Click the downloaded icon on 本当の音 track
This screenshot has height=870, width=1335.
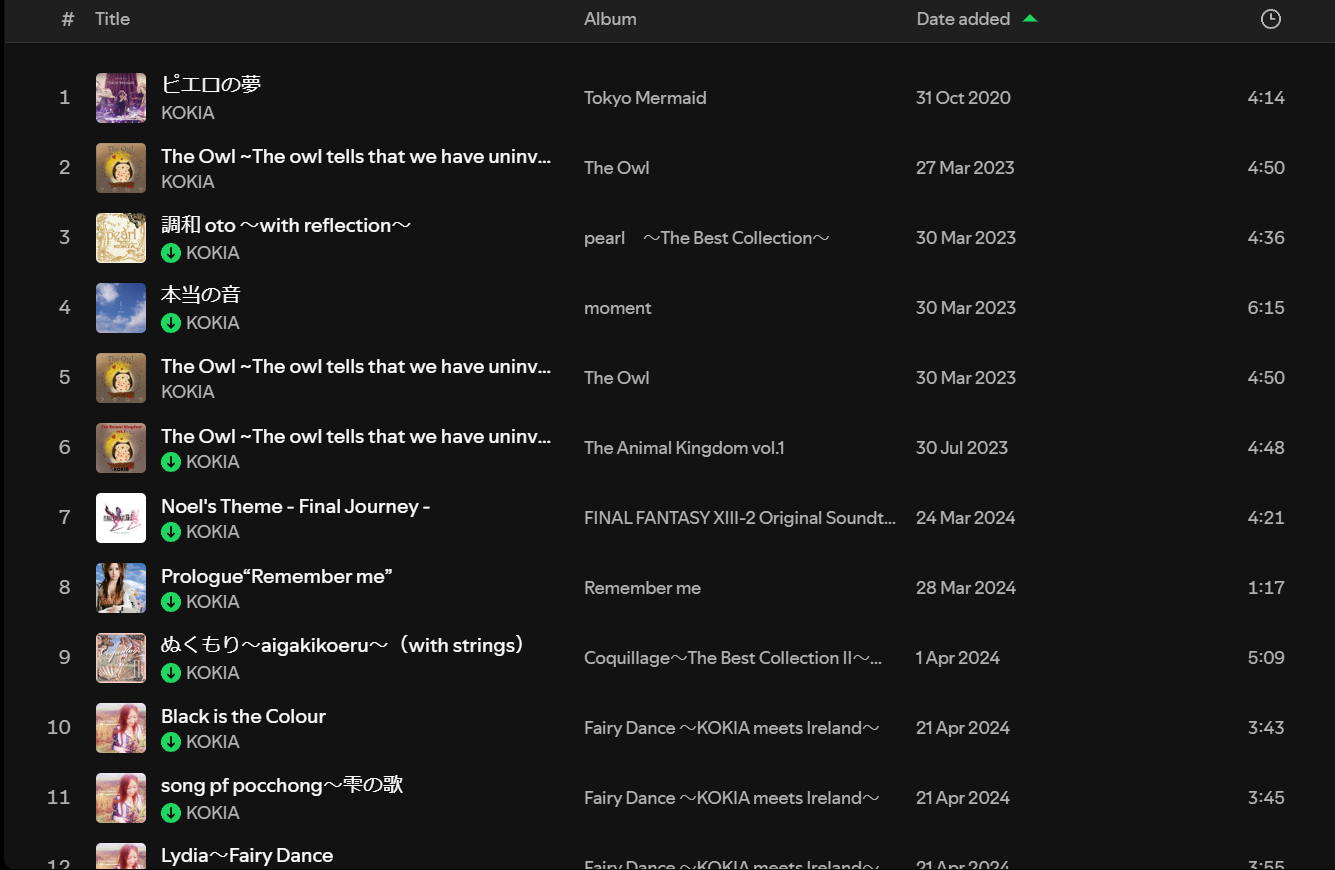pos(171,323)
